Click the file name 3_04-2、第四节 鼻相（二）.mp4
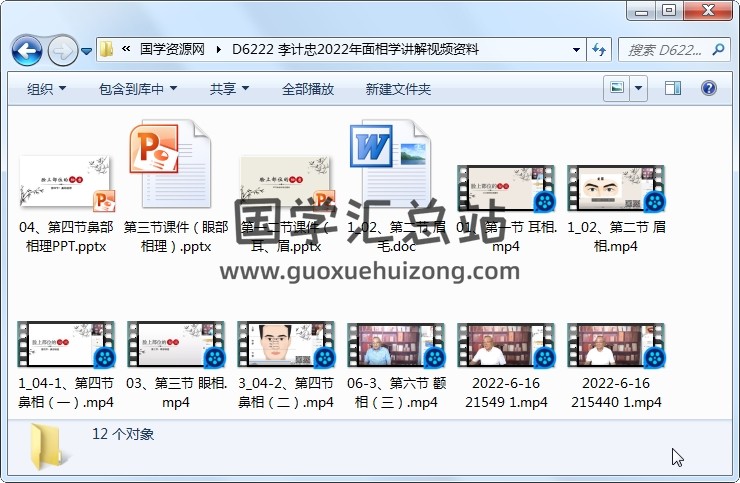This screenshot has width=740, height=483. click(x=286, y=392)
